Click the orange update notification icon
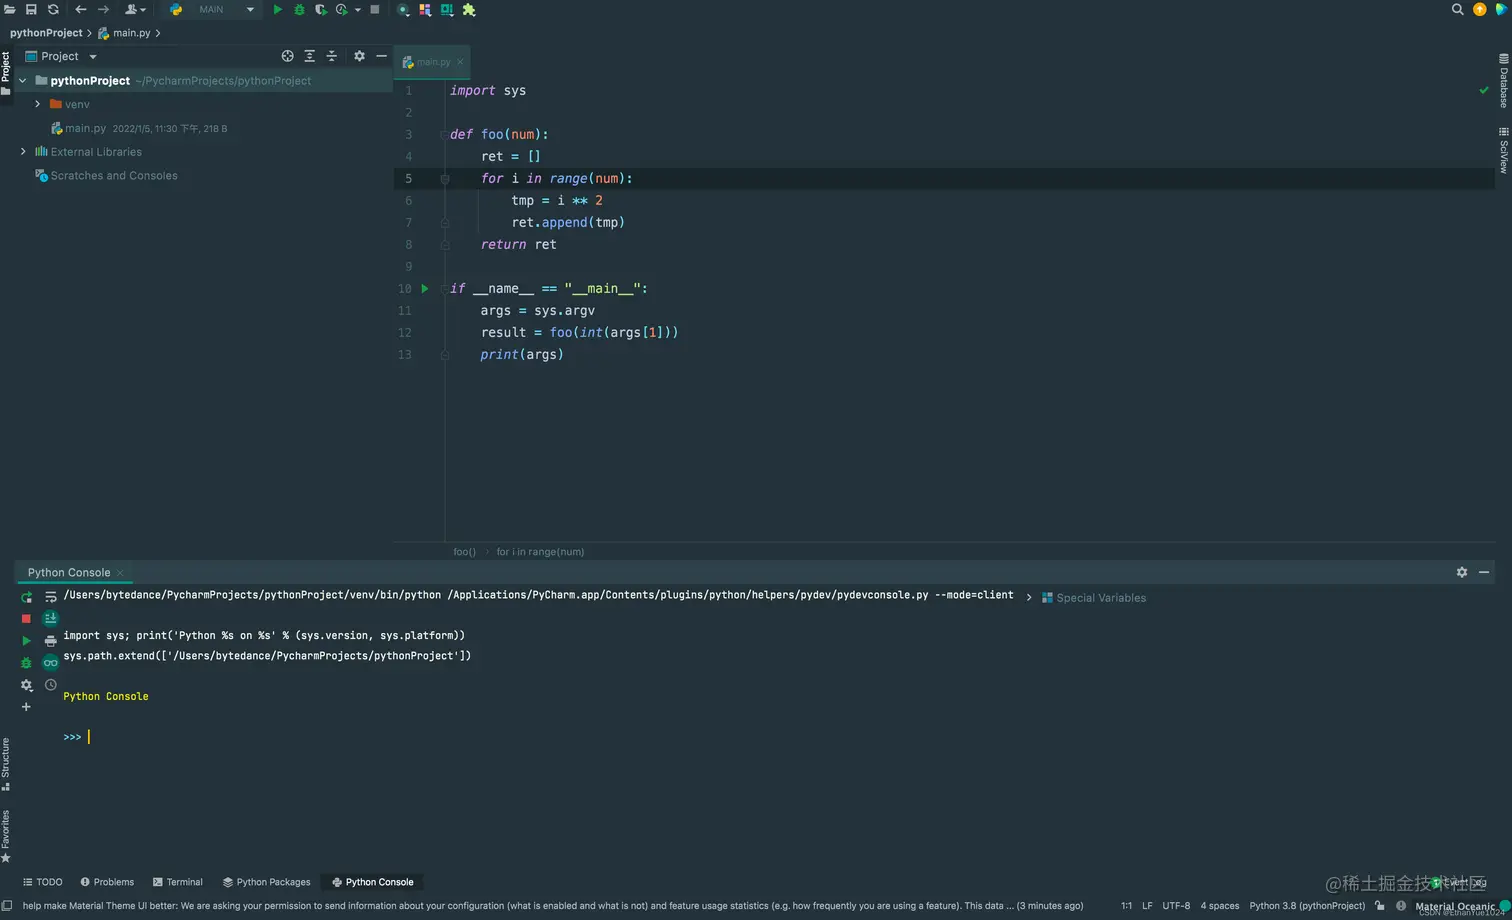Viewport: 1512px width, 920px height. [1480, 9]
